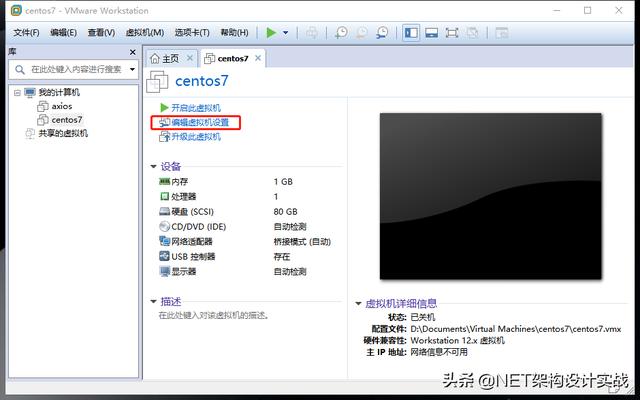
Task: Enter full screen mode icon
Action: click(452, 33)
